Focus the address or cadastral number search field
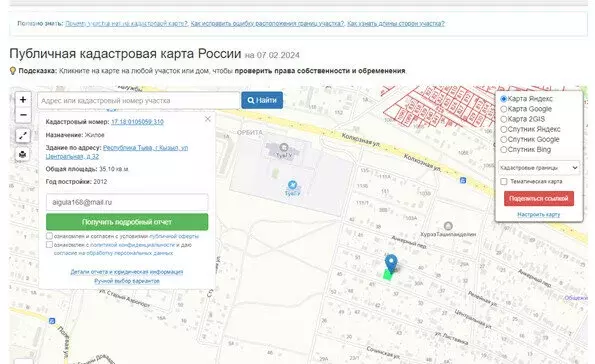This screenshot has width=595, height=364. (139, 101)
